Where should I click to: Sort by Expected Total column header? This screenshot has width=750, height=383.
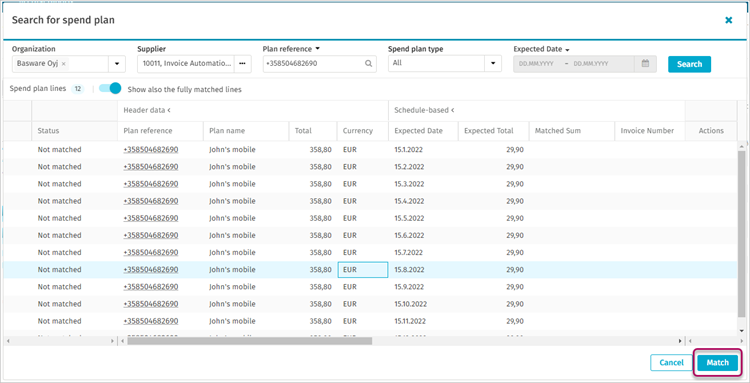click(x=494, y=131)
